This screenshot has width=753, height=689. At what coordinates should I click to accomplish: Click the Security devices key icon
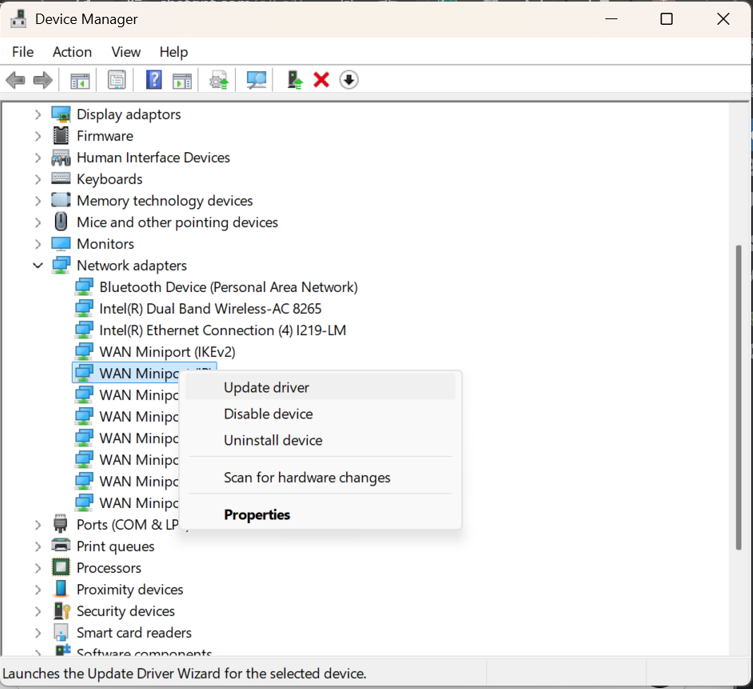[x=62, y=611]
